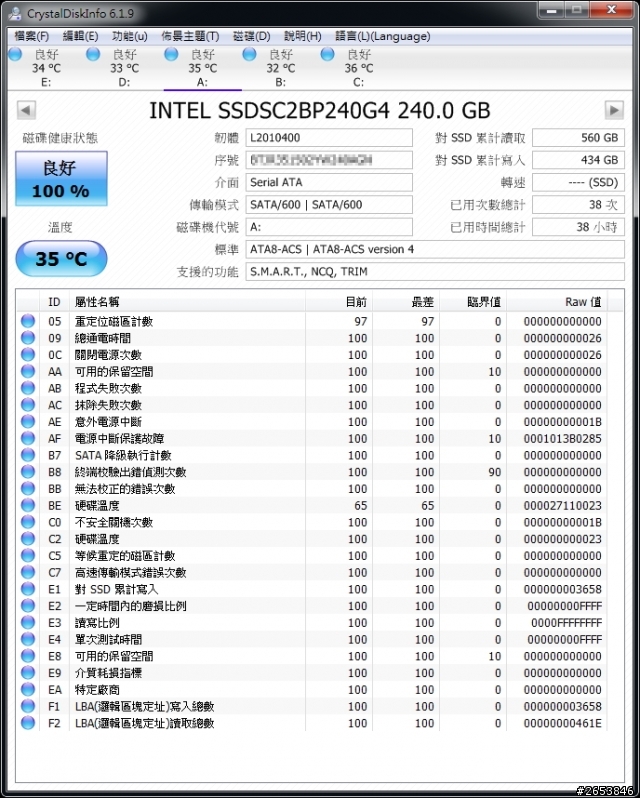Click the ID column header
The height and width of the screenshot is (799, 640).
coord(54,302)
